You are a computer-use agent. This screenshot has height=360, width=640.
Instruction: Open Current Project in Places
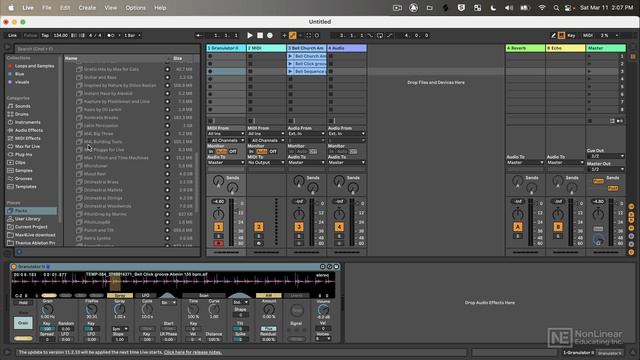point(31,227)
